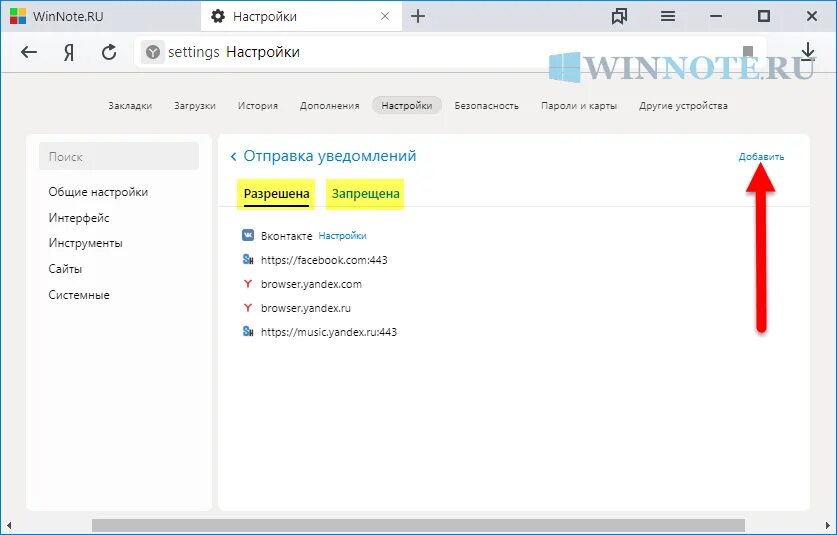This screenshot has width=837, height=535.
Task: Select the Настройки browser tab
Action: pyautogui.click(x=301, y=17)
